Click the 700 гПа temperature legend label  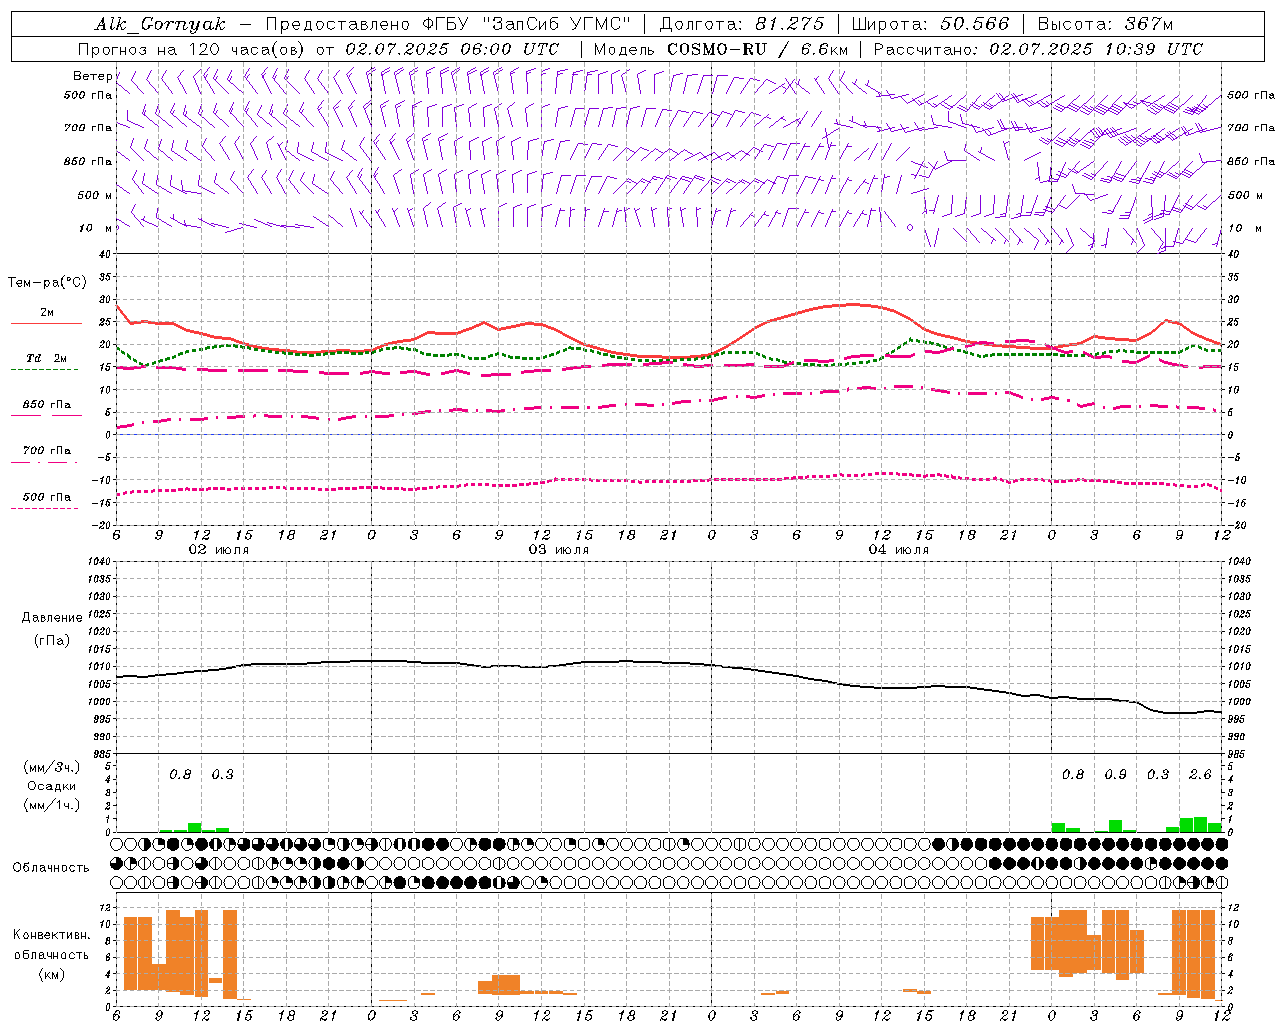tap(47, 451)
